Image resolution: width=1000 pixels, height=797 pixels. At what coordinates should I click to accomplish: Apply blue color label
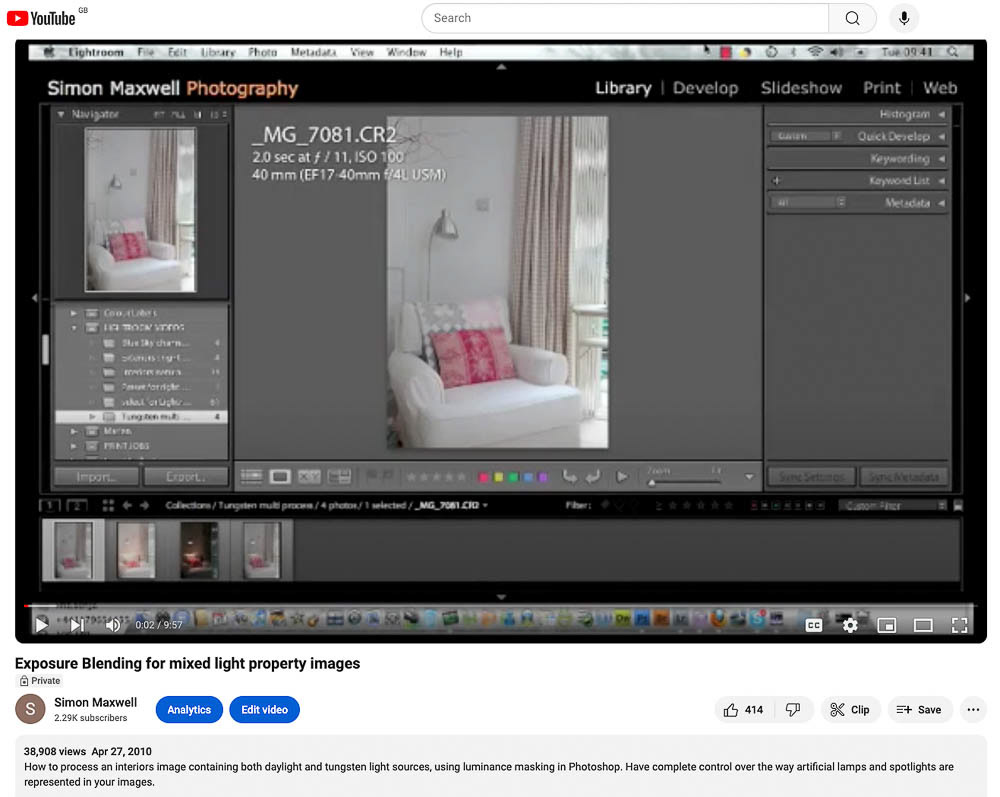[527, 477]
